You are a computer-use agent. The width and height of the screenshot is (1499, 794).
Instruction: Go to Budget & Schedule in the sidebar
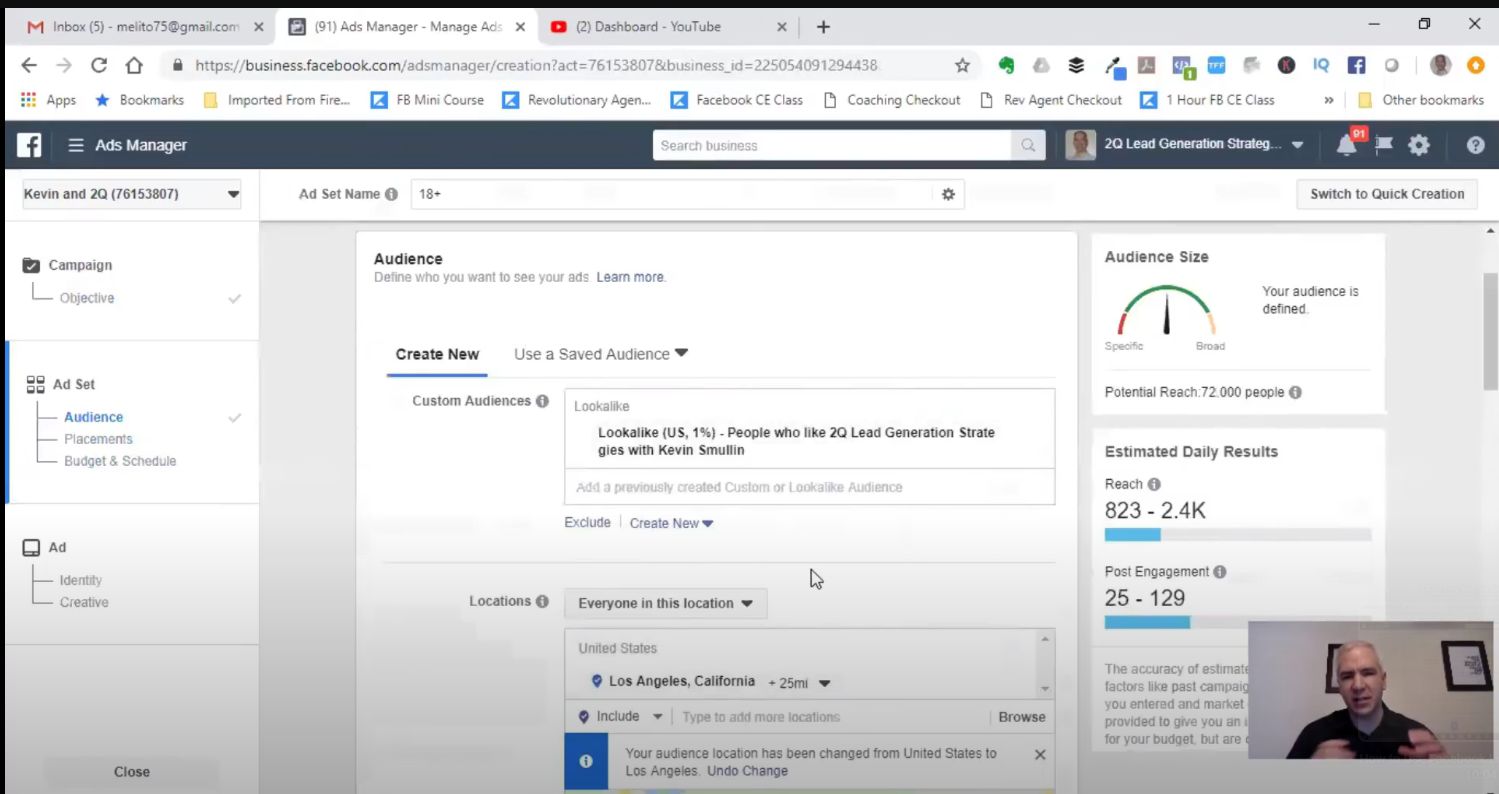(x=120, y=461)
